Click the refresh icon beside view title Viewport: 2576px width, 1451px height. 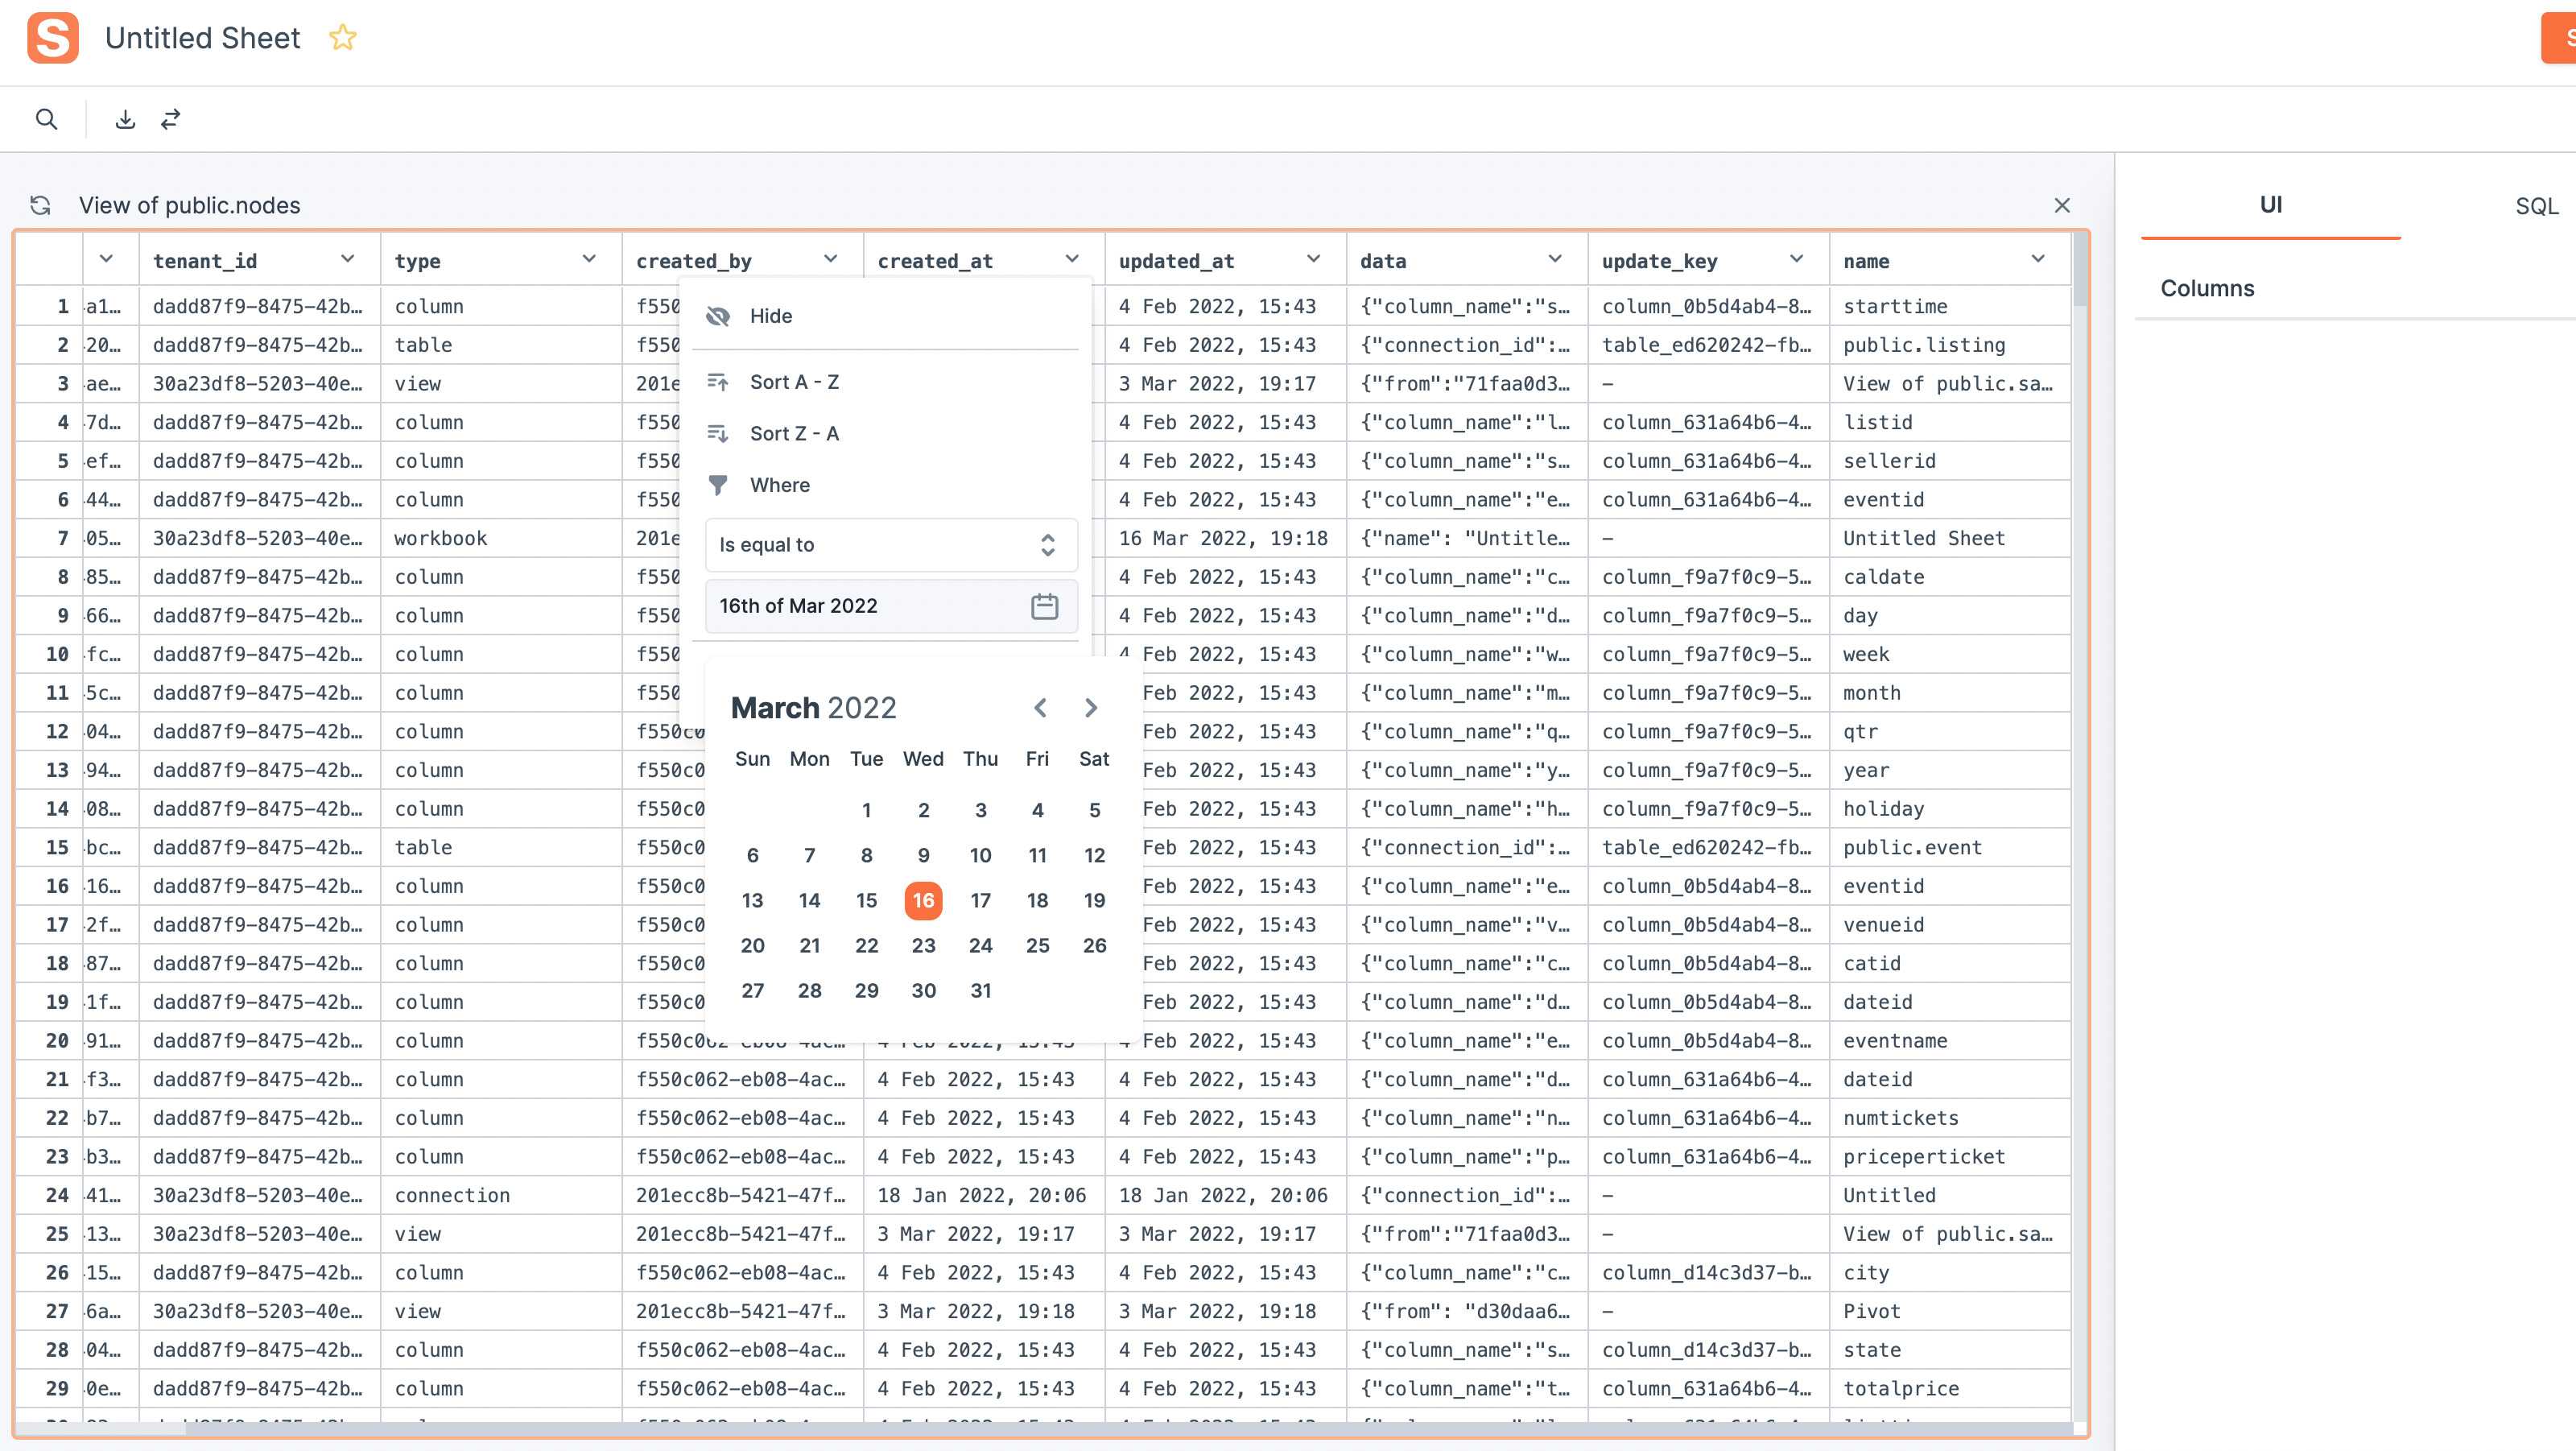pyautogui.click(x=41, y=205)
